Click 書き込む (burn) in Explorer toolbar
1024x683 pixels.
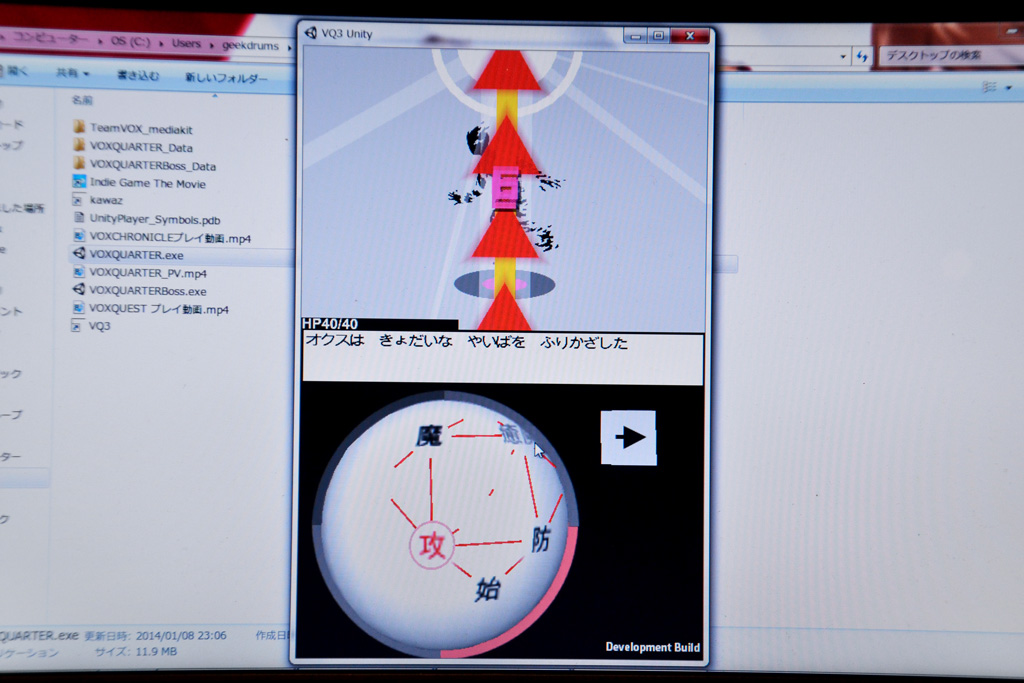pyautogui.click(x=138, y=75)
